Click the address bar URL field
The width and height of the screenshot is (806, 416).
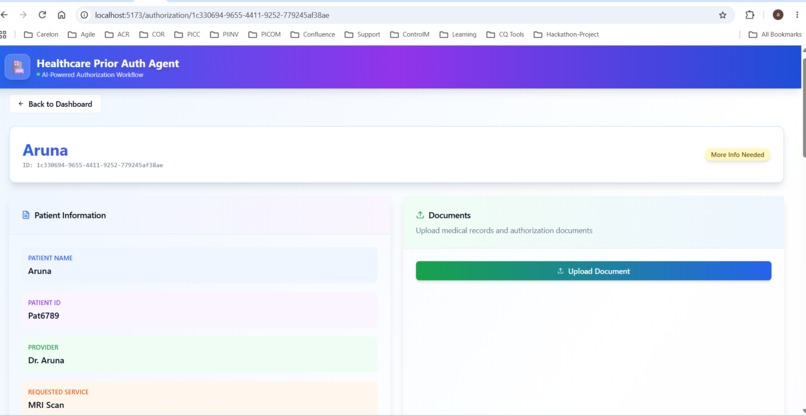tap(405, 15)
